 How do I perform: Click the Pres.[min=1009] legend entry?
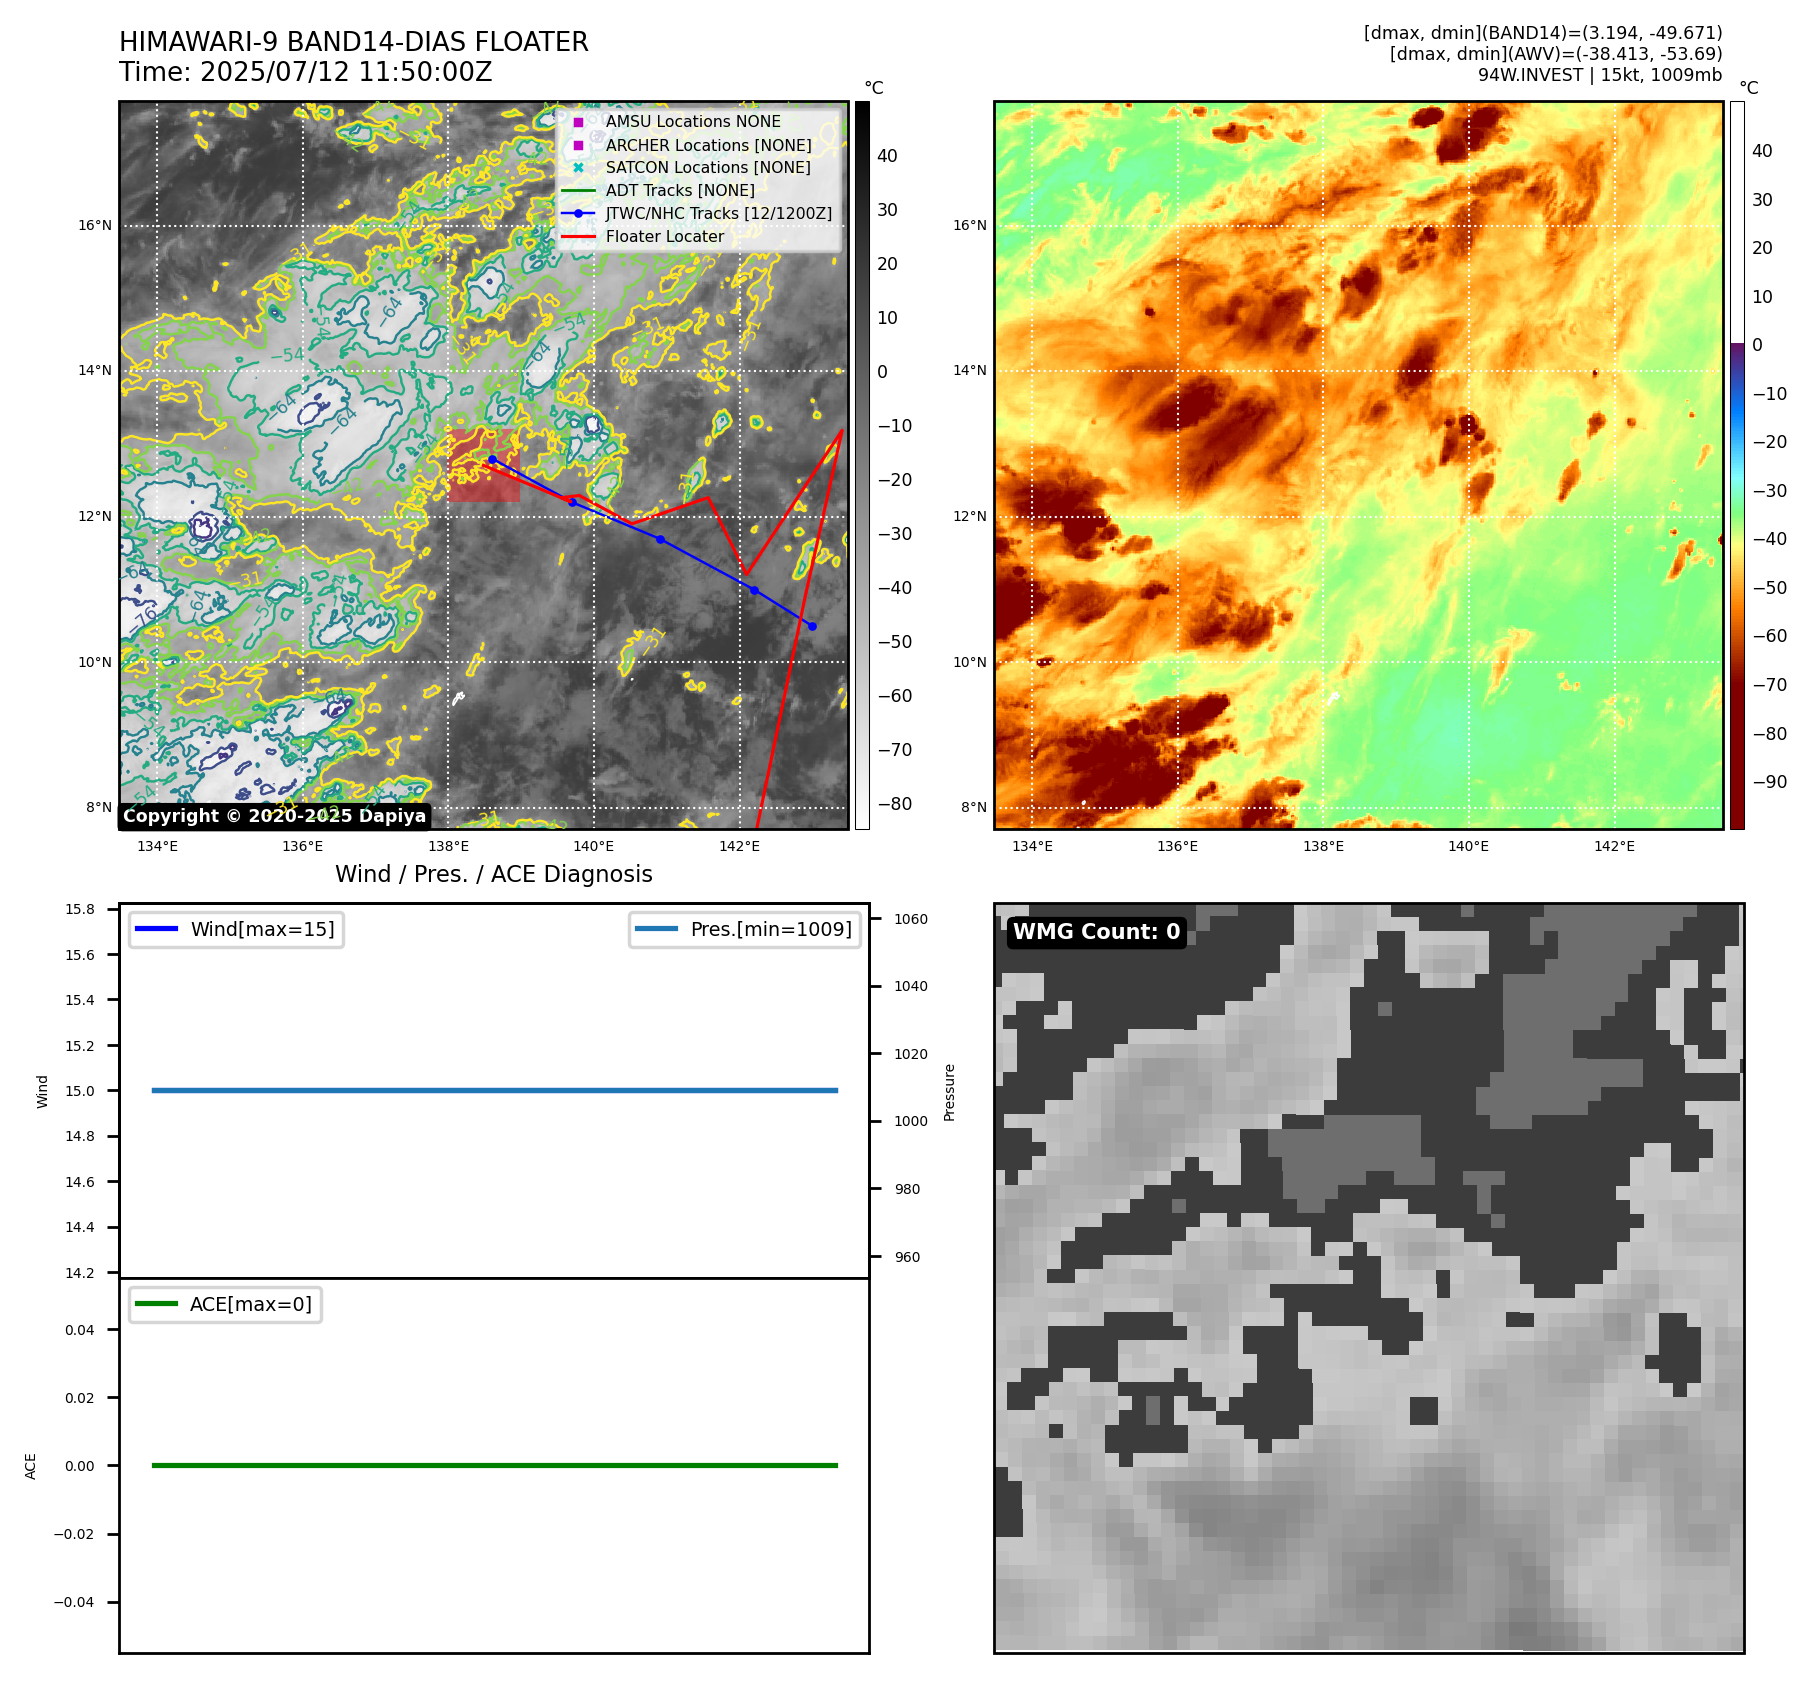(x=745, y=930)
